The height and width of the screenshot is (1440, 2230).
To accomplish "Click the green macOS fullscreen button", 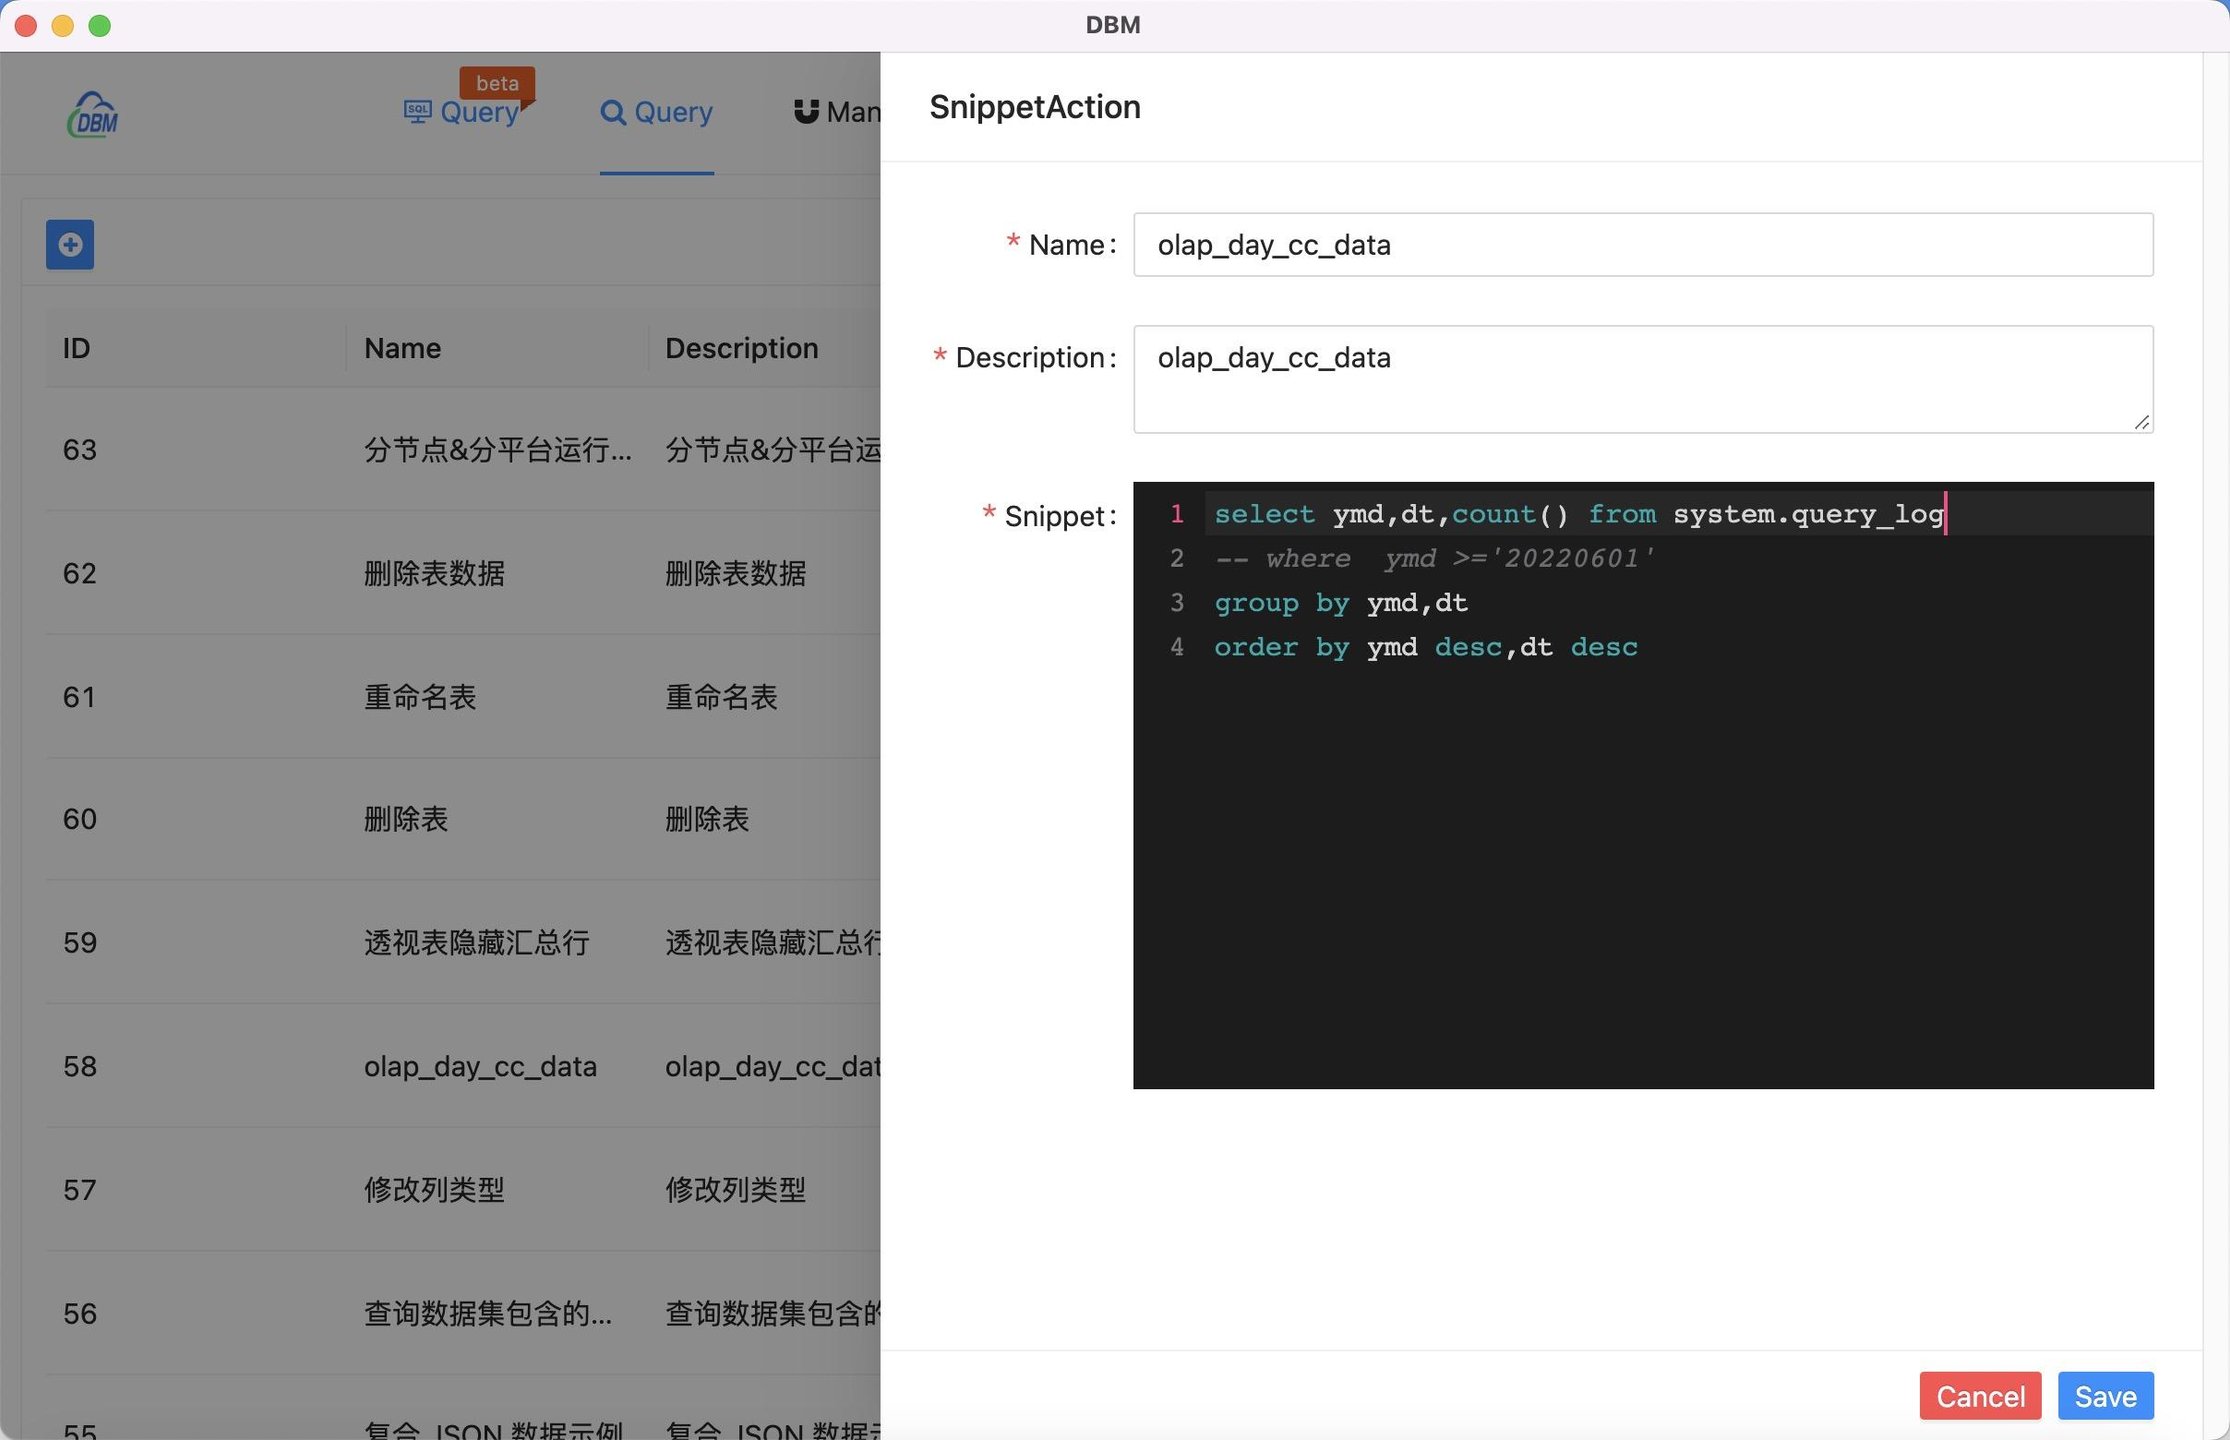I will coord(99,25).
